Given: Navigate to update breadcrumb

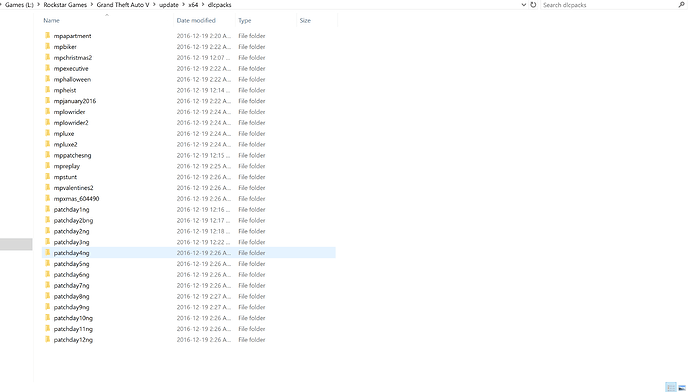Looking at the screenshot, I should coord(169,5).
